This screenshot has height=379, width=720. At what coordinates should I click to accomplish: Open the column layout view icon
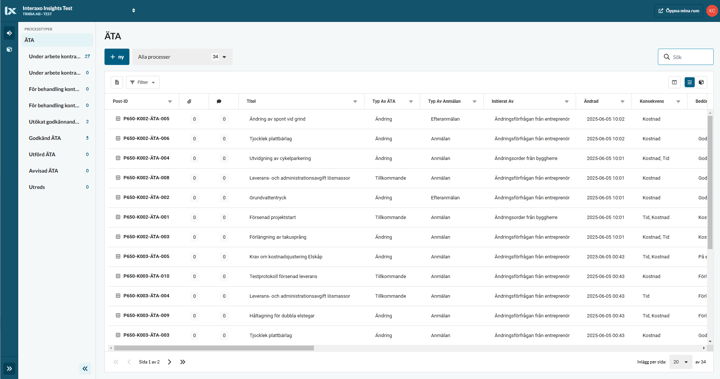[x=675, y=82]
